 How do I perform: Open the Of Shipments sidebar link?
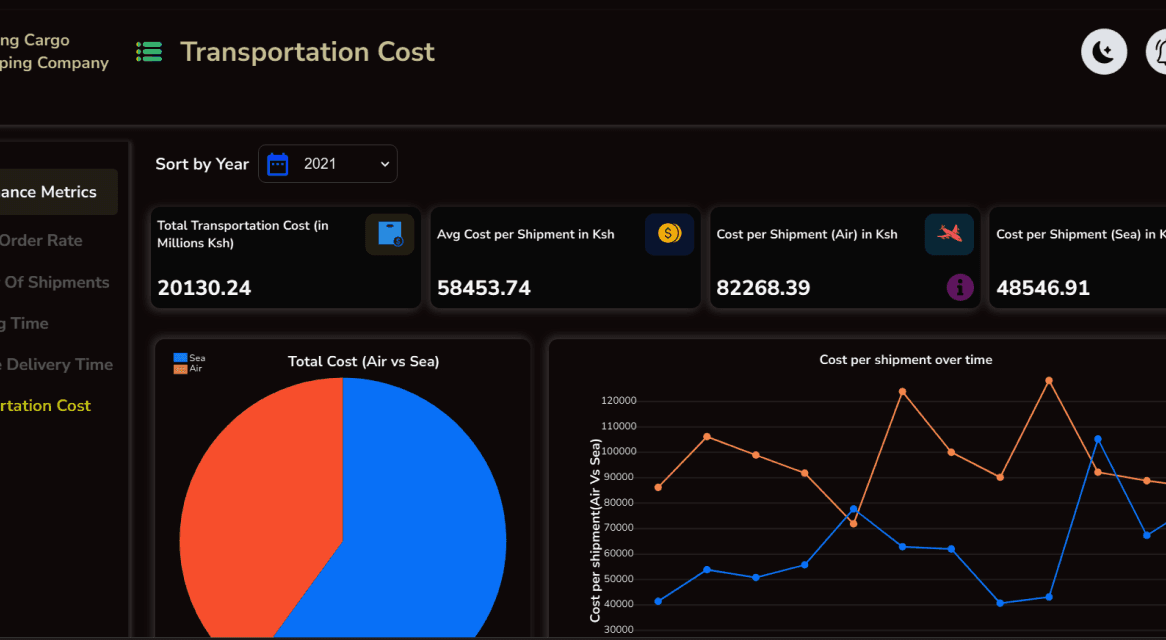point(55,282)
